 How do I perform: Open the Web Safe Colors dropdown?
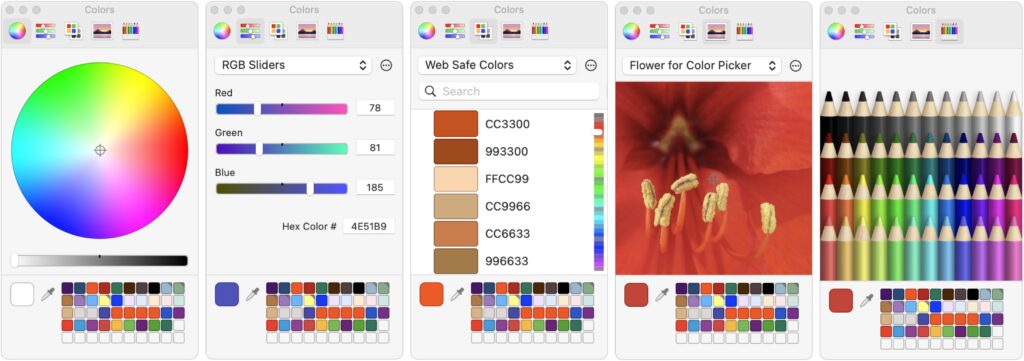[x=497, y=65]
